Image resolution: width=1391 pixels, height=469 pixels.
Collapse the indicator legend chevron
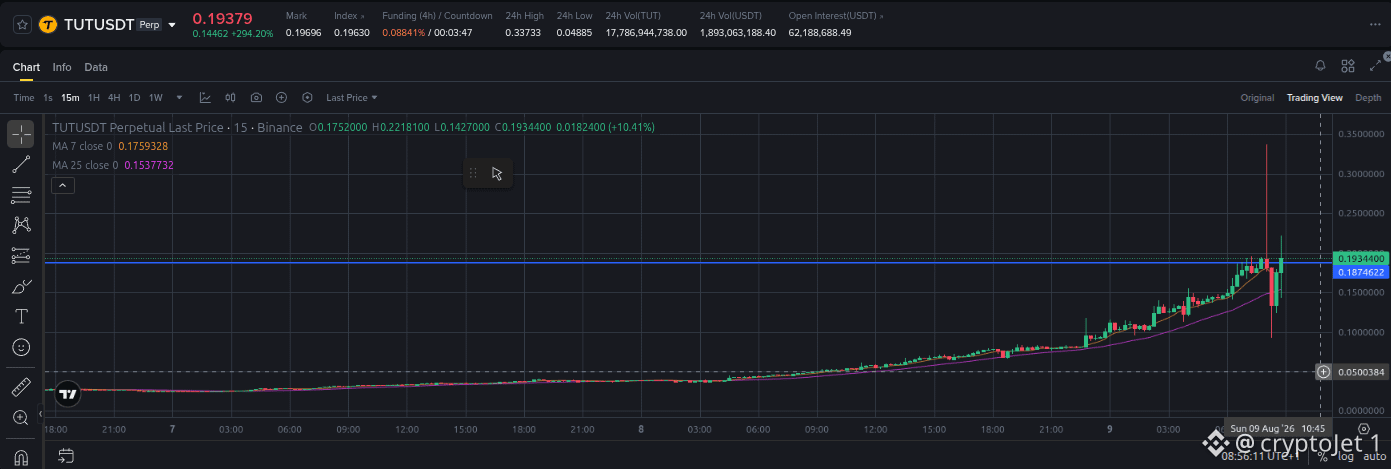62,185
